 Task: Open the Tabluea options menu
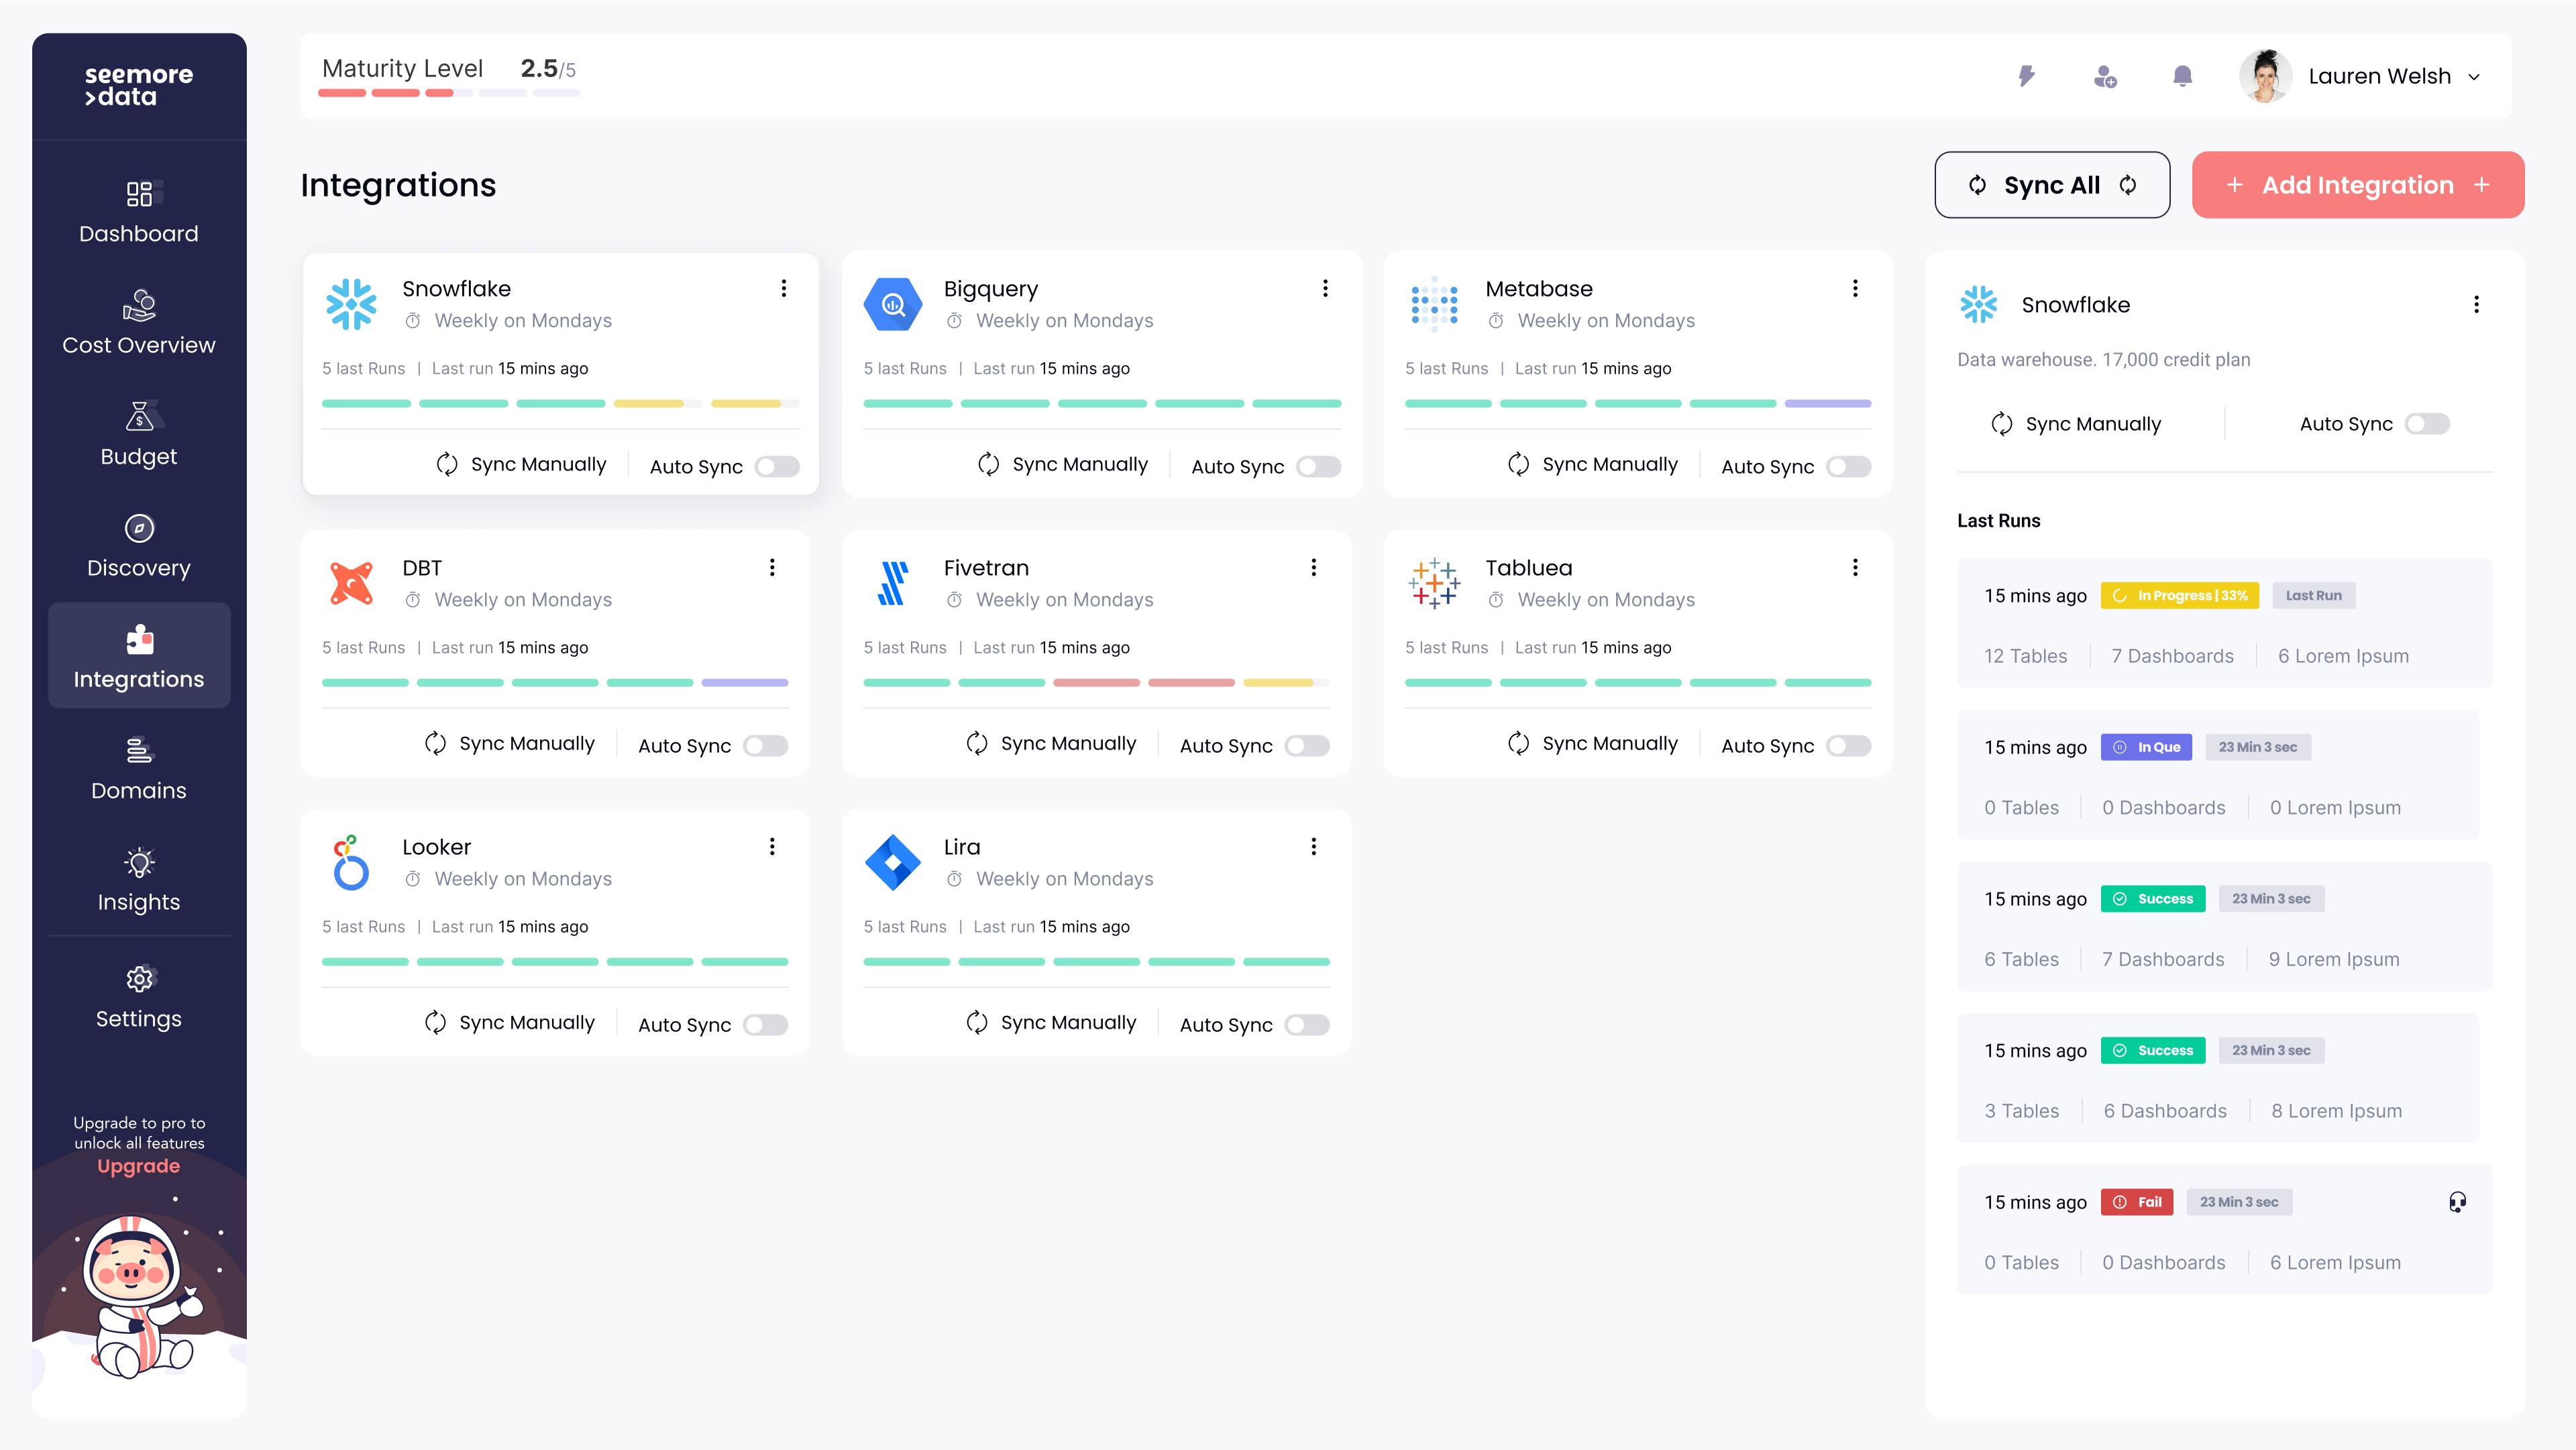coord(1855,568)
